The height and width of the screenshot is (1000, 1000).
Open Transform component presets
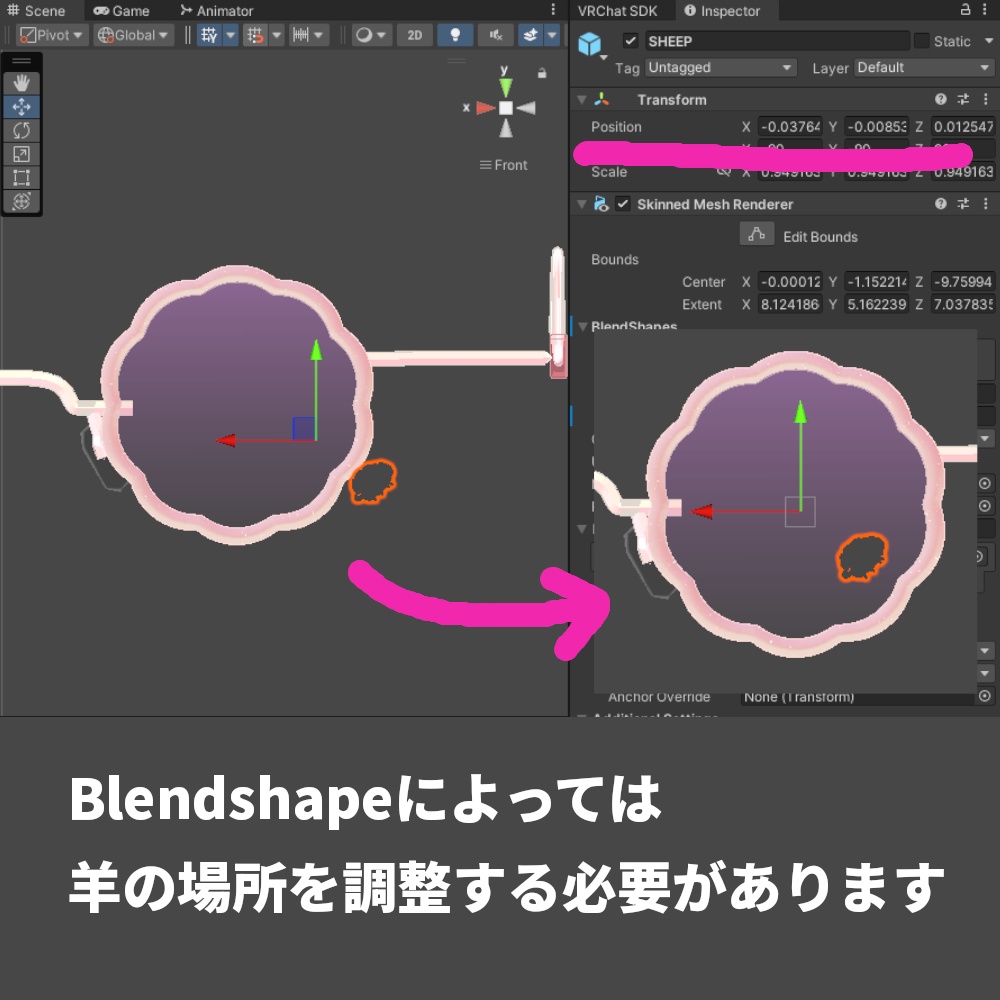point(963,99)
